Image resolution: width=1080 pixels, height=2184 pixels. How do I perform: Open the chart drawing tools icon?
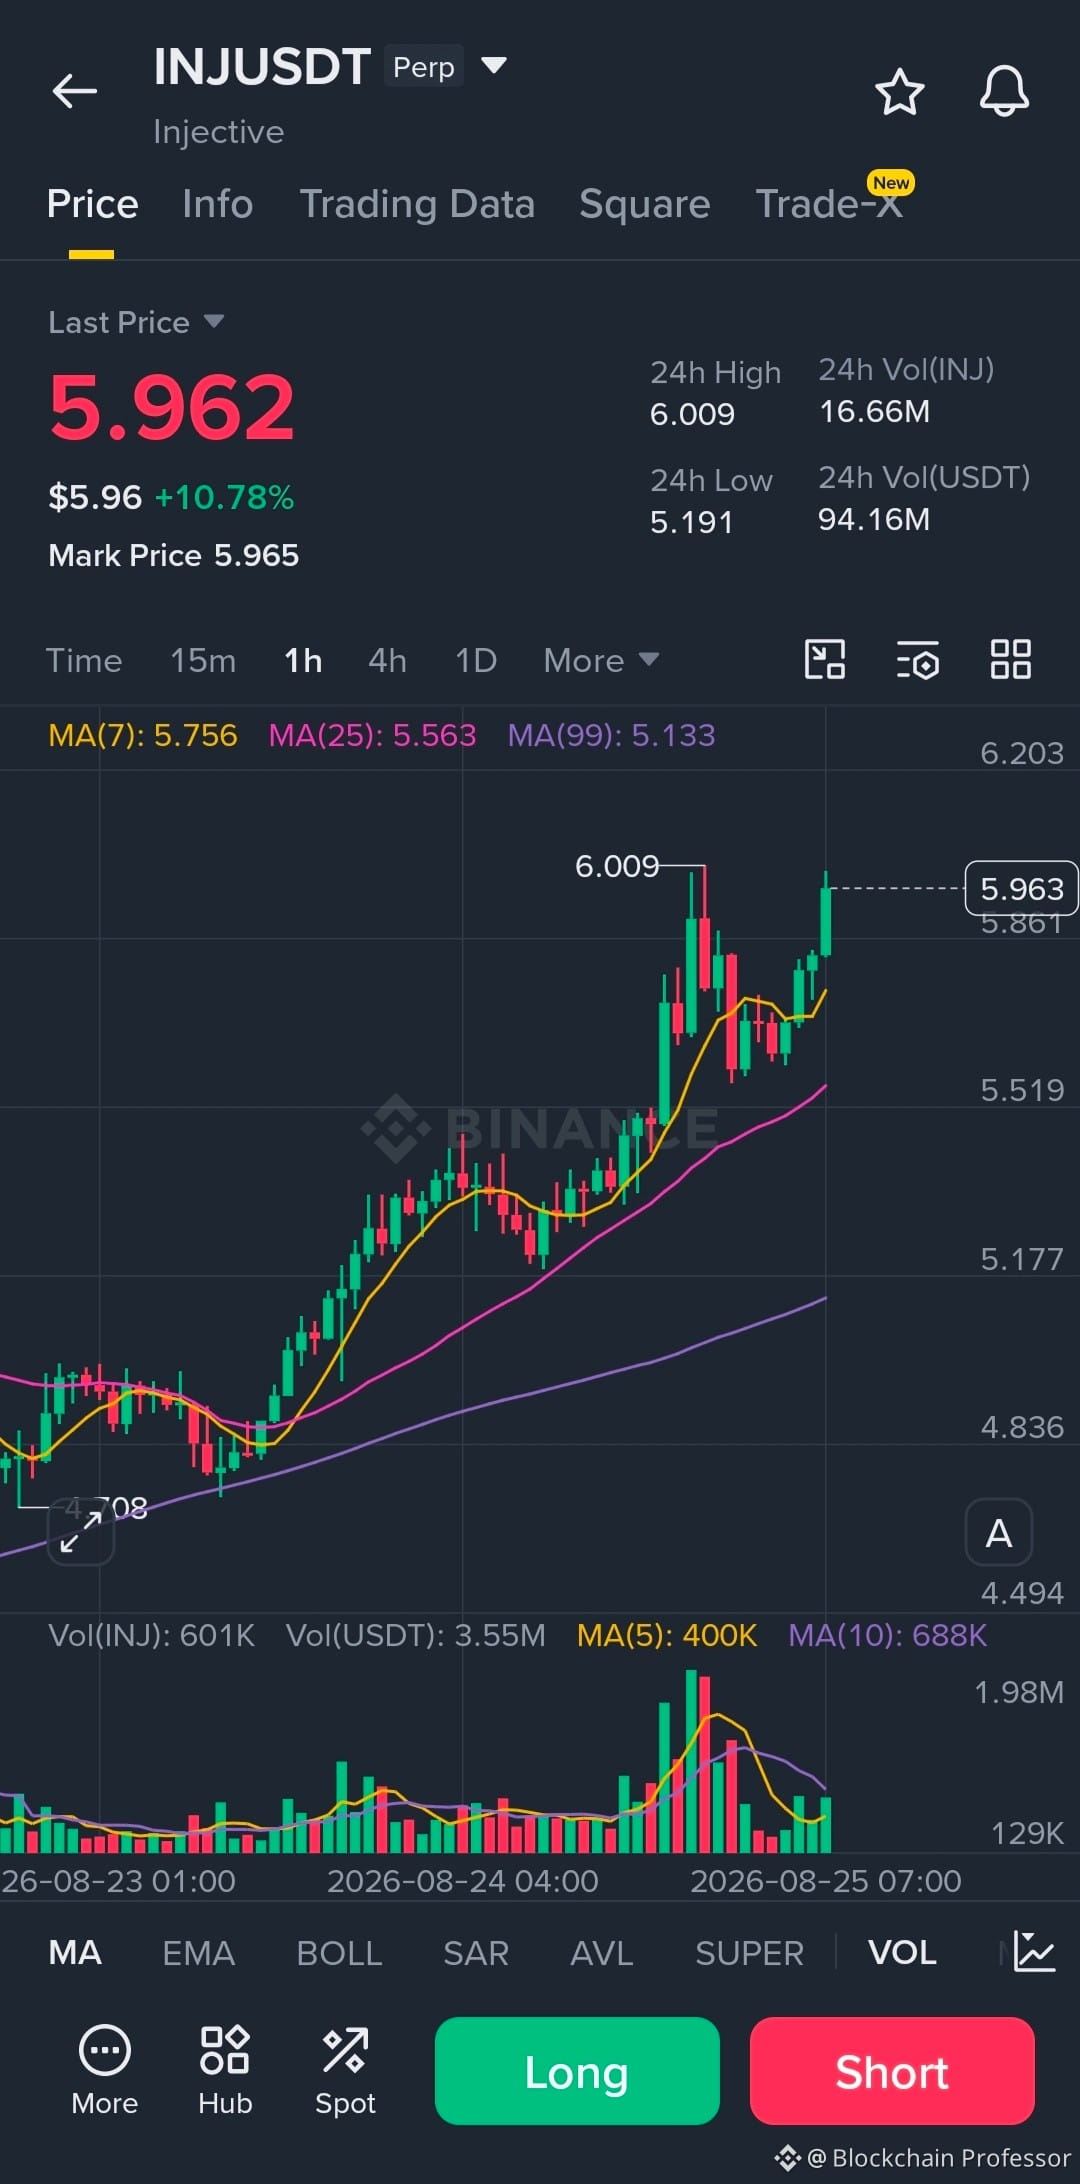pyautogui.click(x=825, y=659)
